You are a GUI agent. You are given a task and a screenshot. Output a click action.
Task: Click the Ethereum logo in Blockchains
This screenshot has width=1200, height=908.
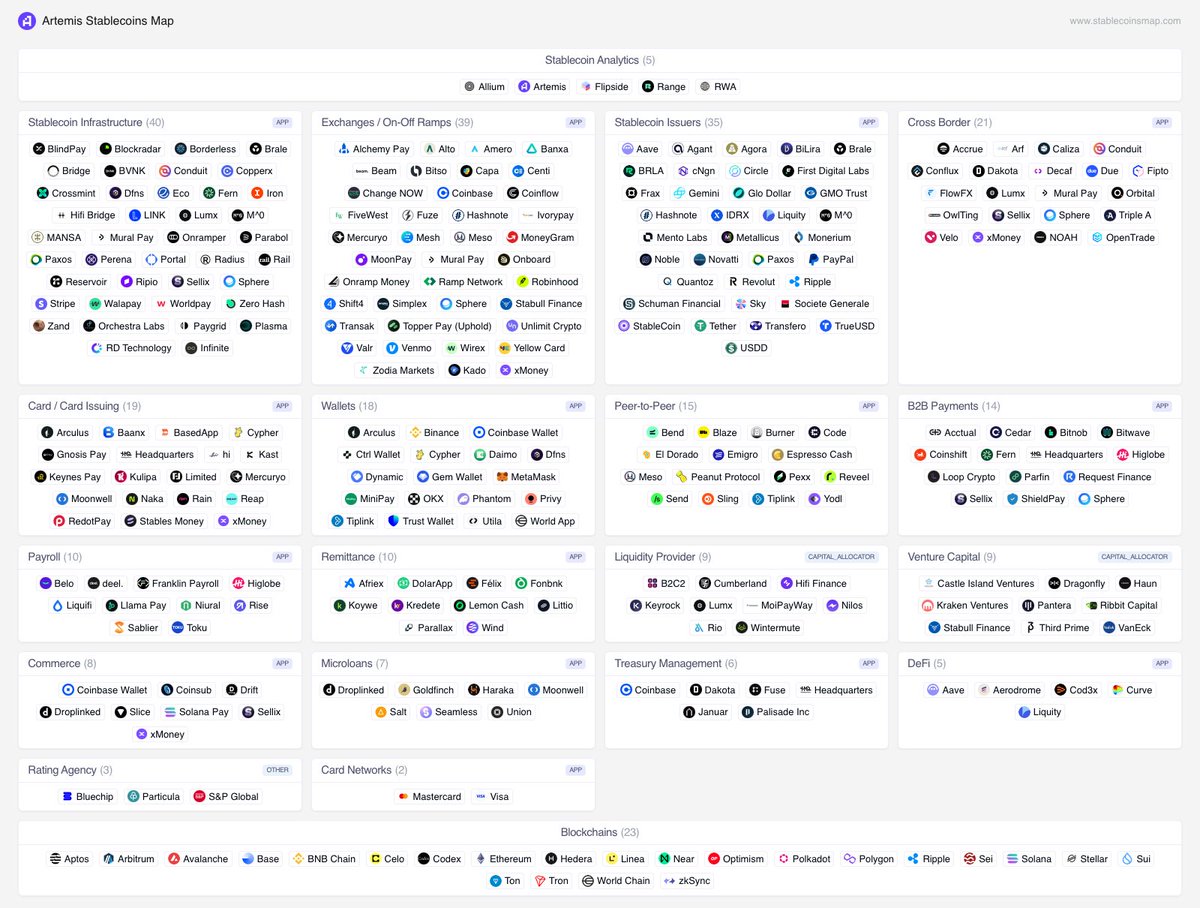(x=480, y=859)
